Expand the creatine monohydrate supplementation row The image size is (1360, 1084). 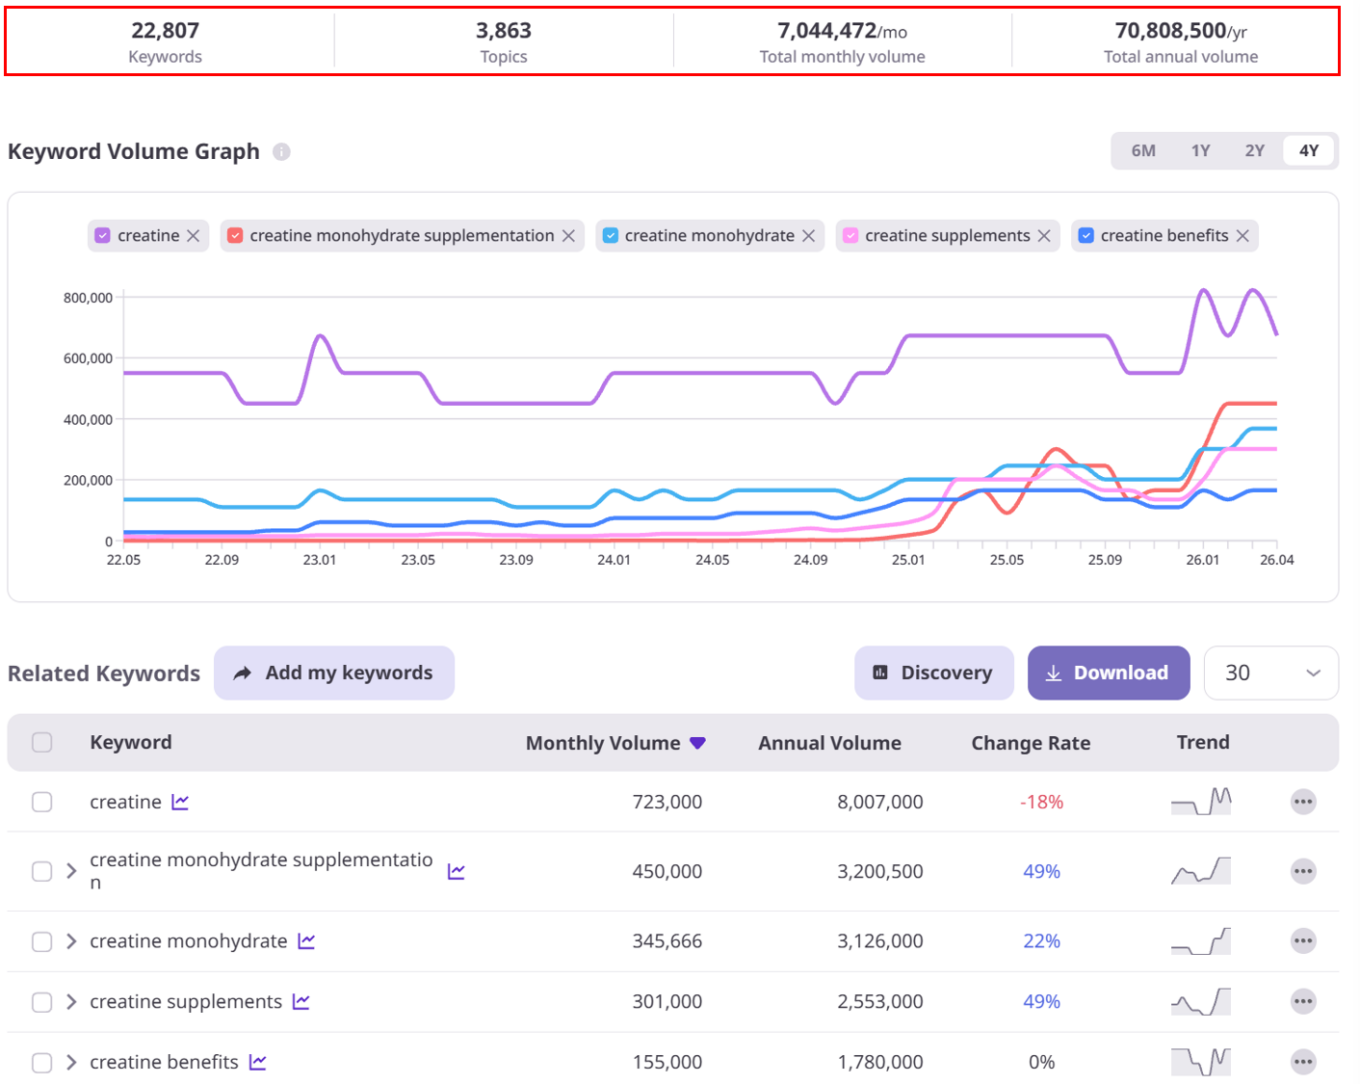click(x=71, y=871)
